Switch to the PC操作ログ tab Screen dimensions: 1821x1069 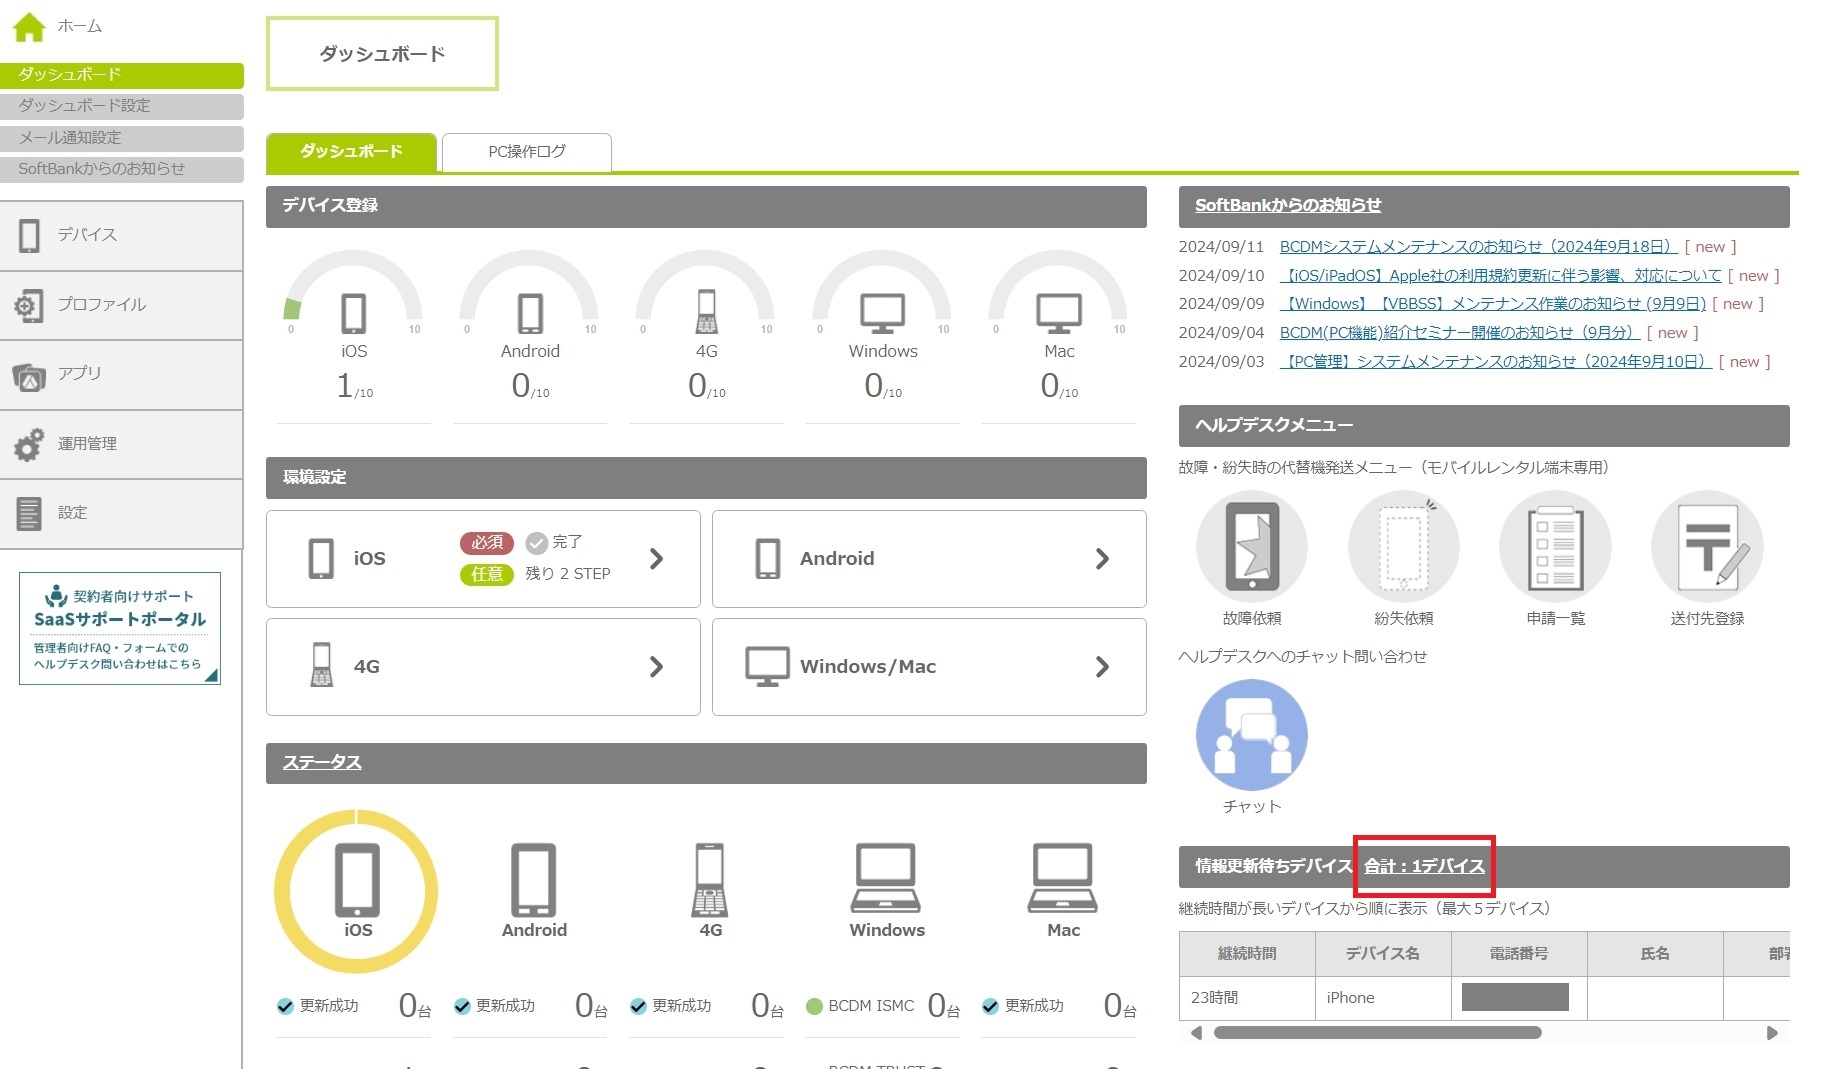pyautogui.click(x=526, y=152)
